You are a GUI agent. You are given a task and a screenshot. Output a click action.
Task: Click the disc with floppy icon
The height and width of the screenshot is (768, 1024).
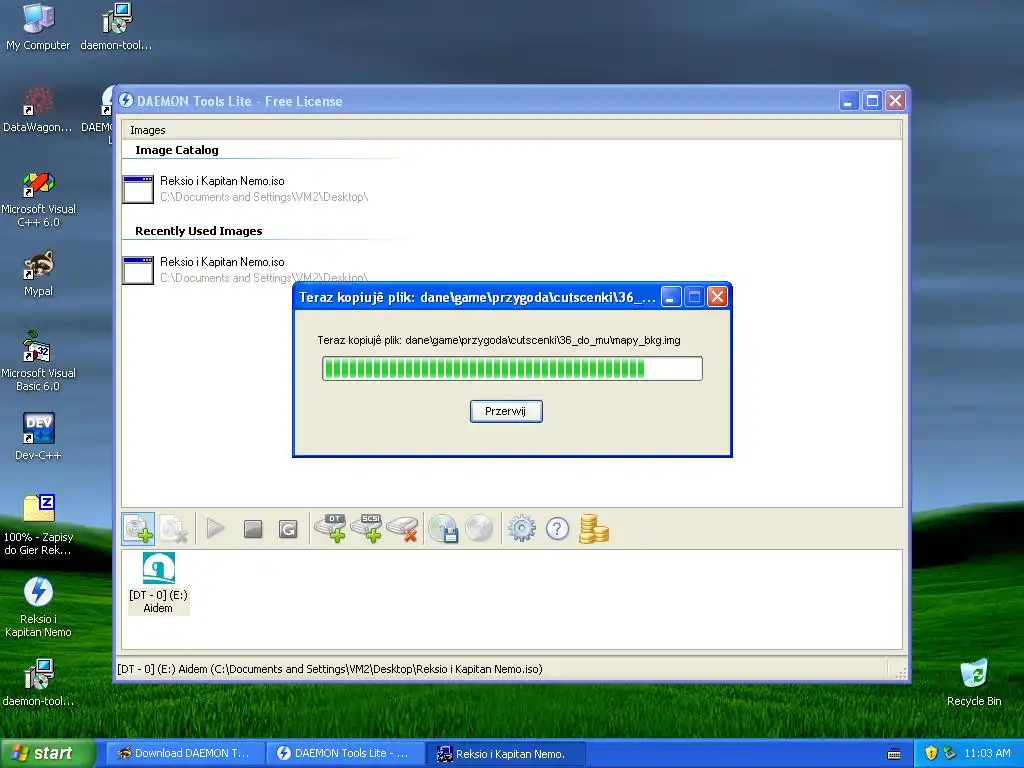443,529
